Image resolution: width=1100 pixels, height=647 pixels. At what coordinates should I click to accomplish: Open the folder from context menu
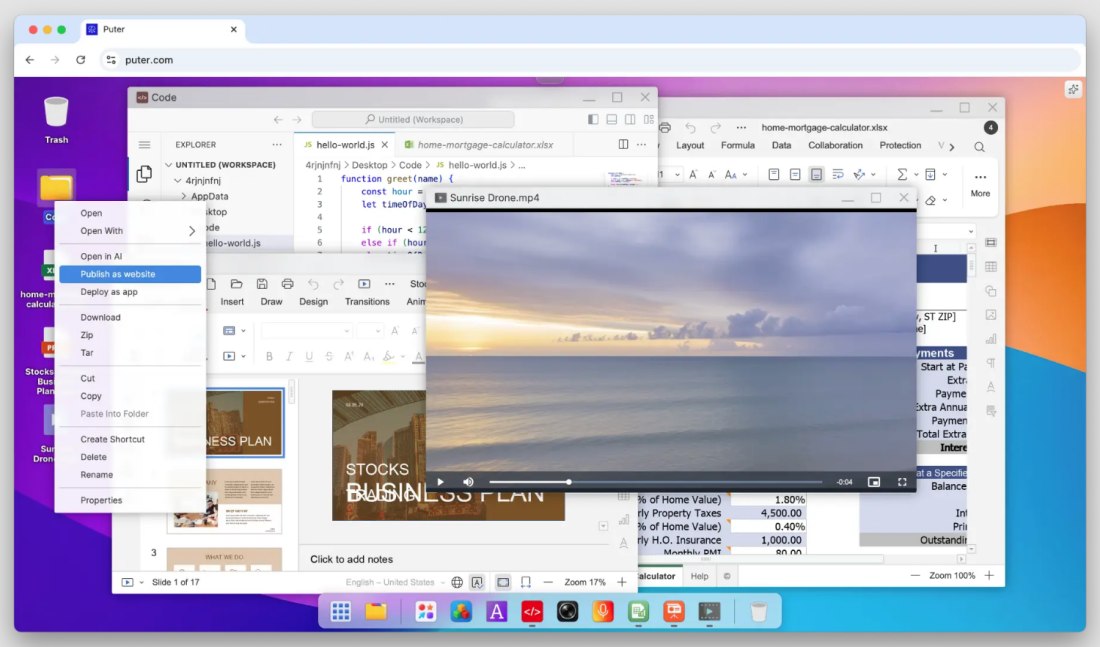130,213
